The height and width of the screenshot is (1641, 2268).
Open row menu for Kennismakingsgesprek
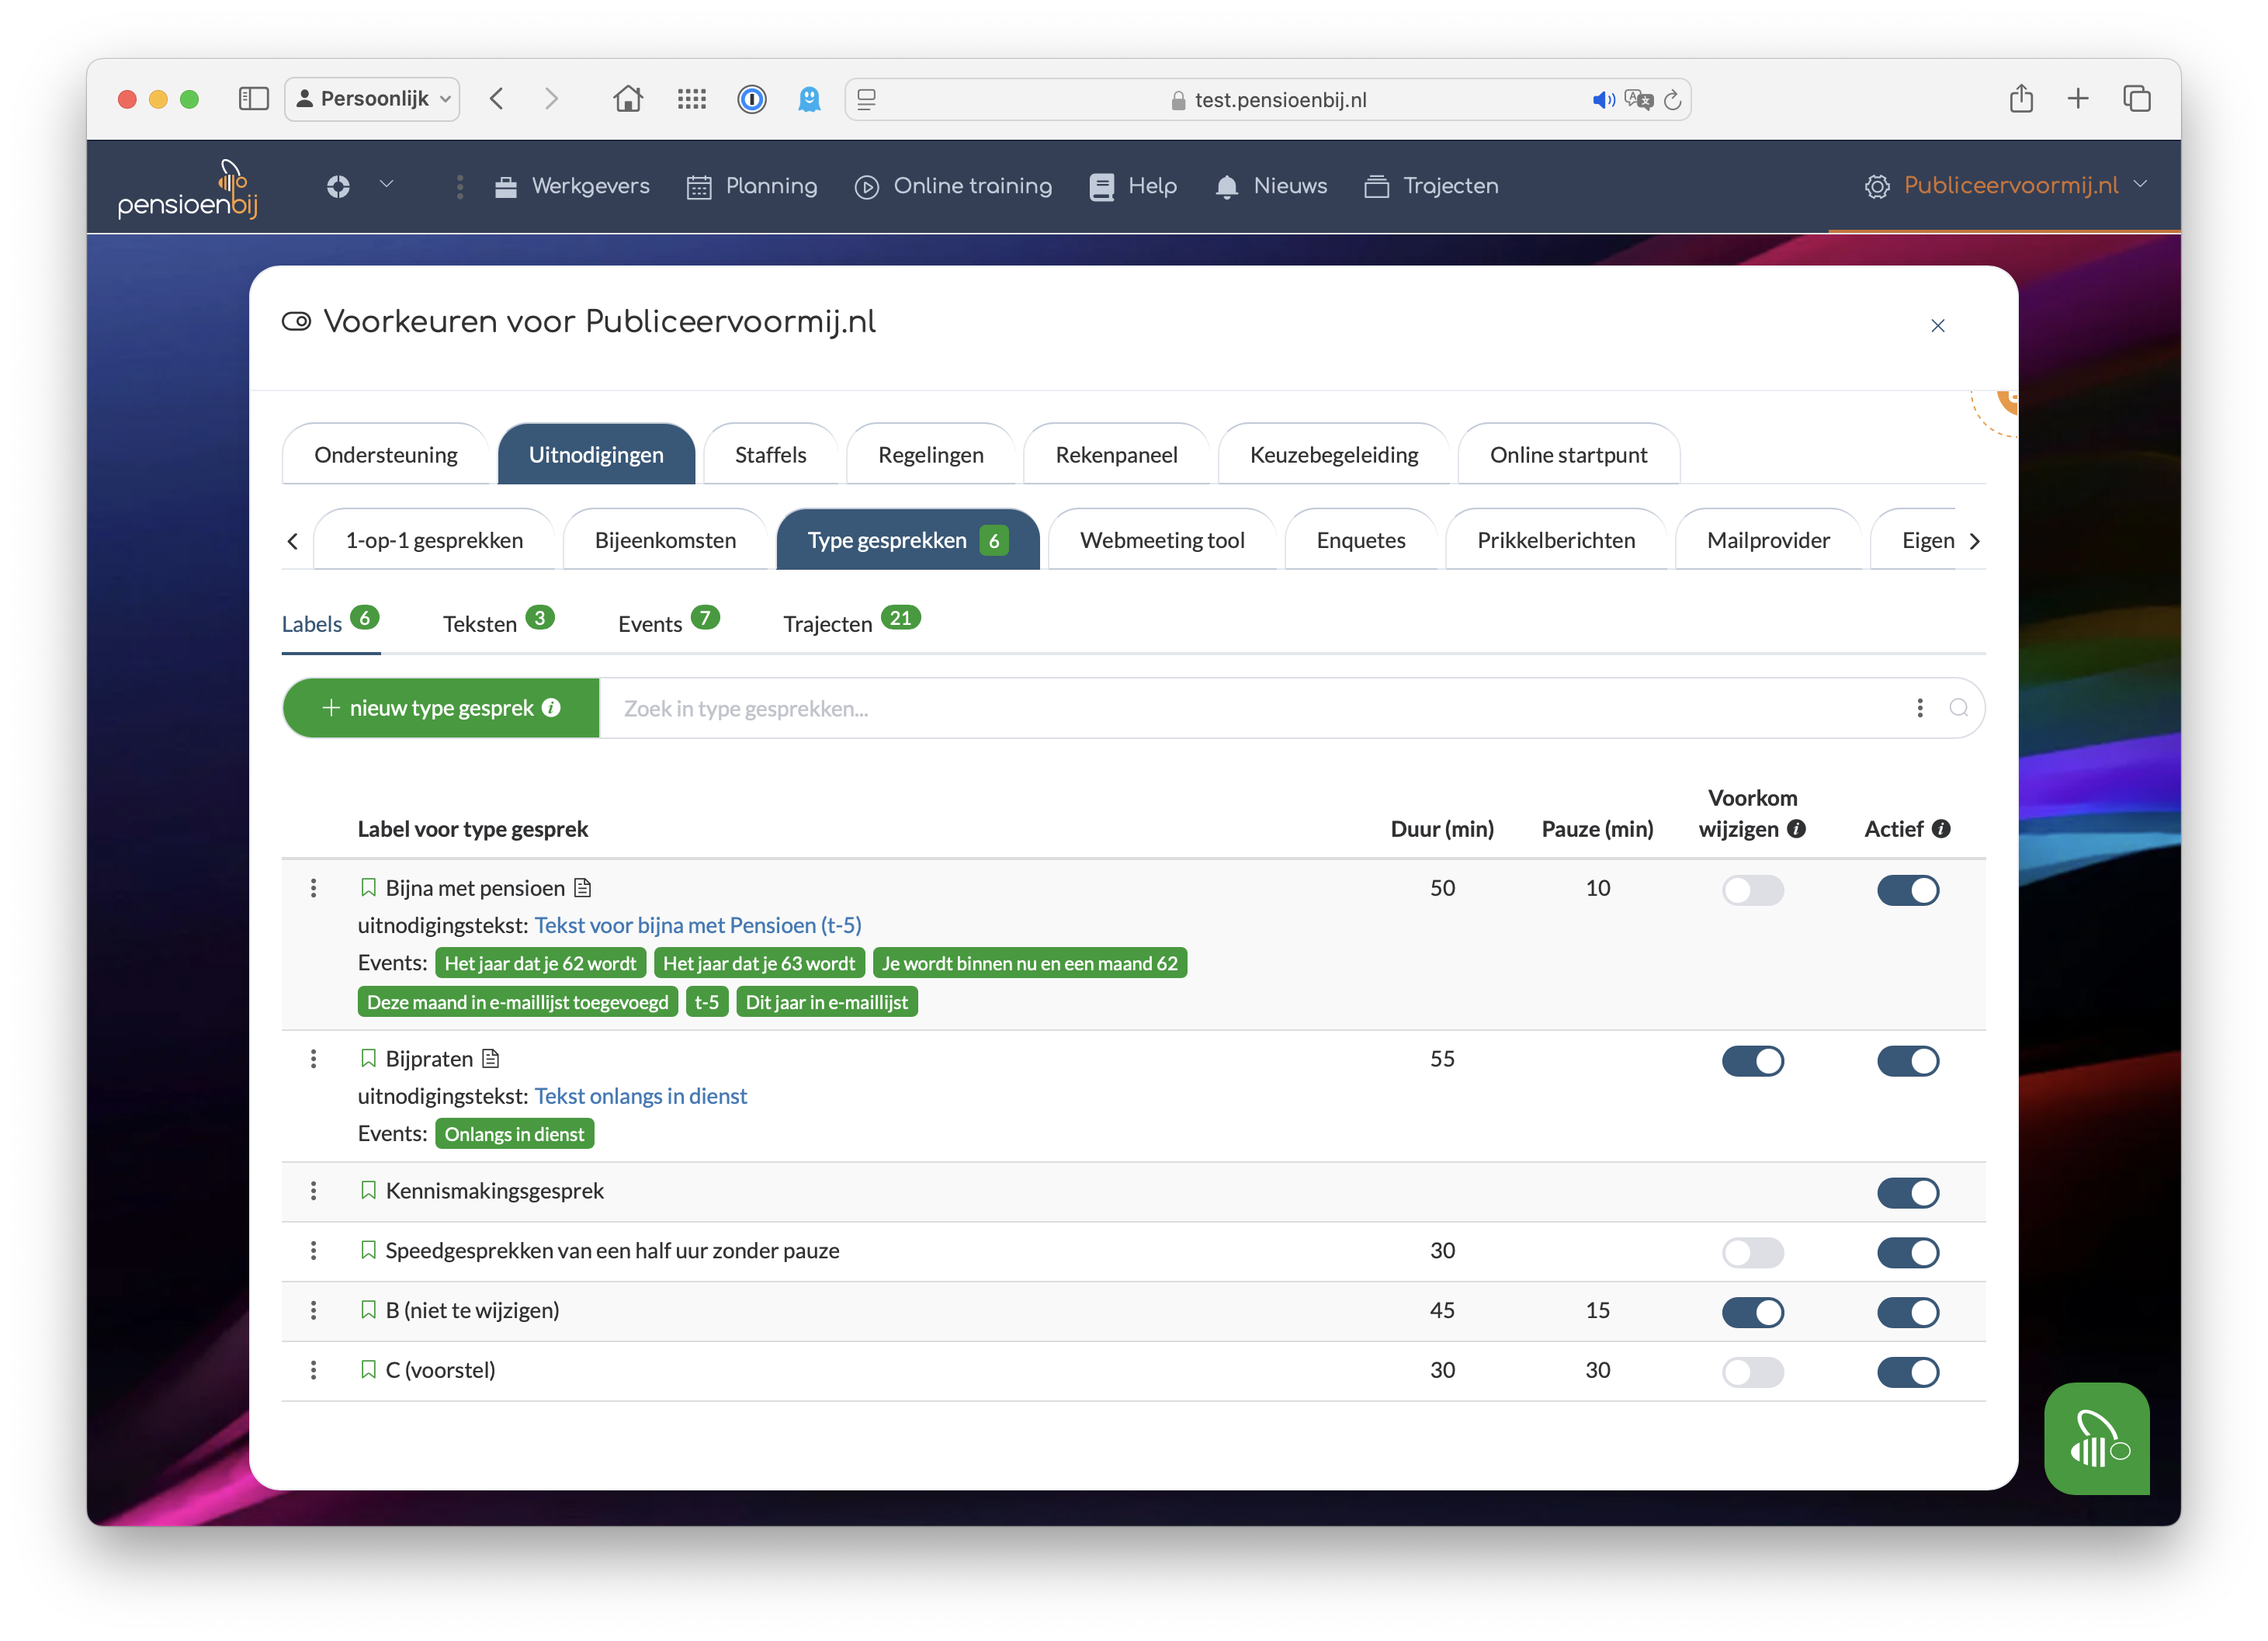pyautogui.click(x=313, y=1191)
